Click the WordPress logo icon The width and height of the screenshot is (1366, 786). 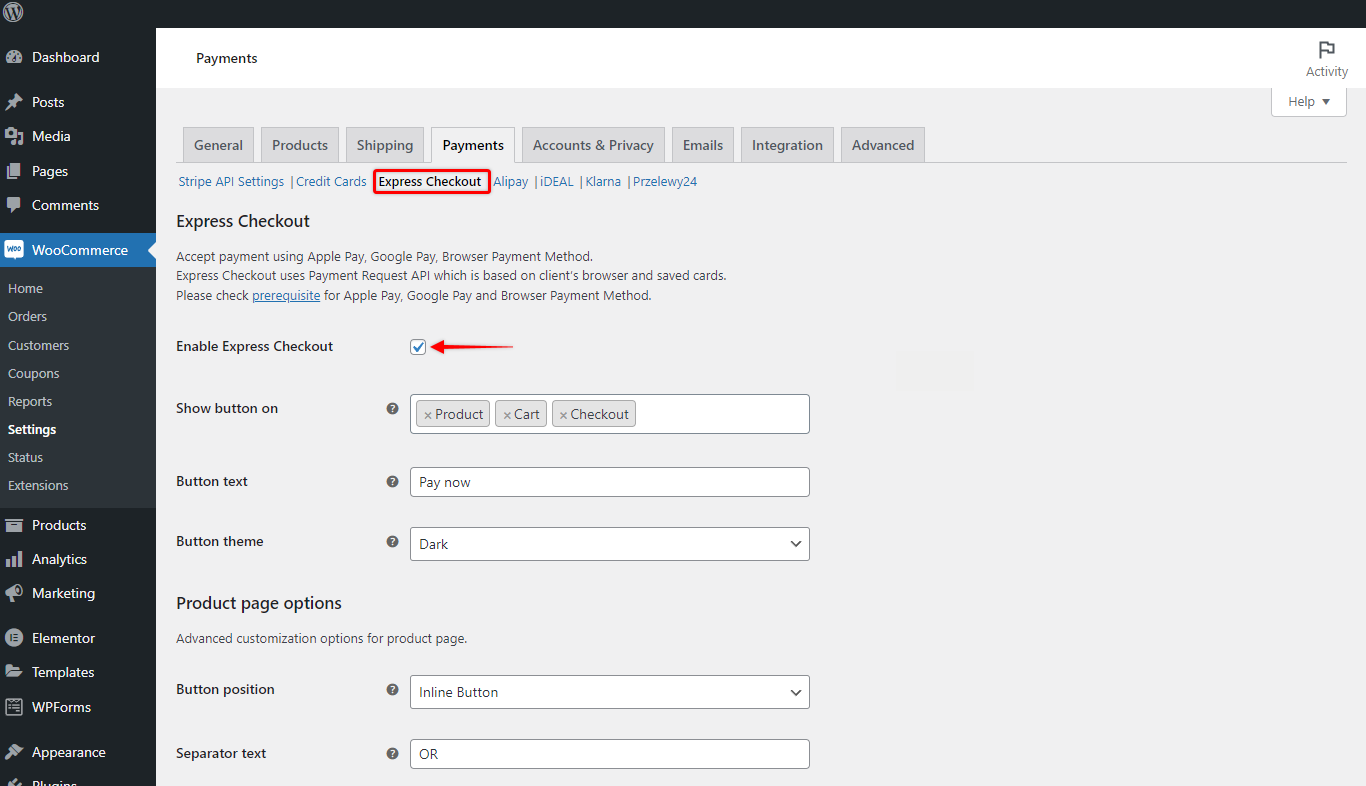coord(13,13)
